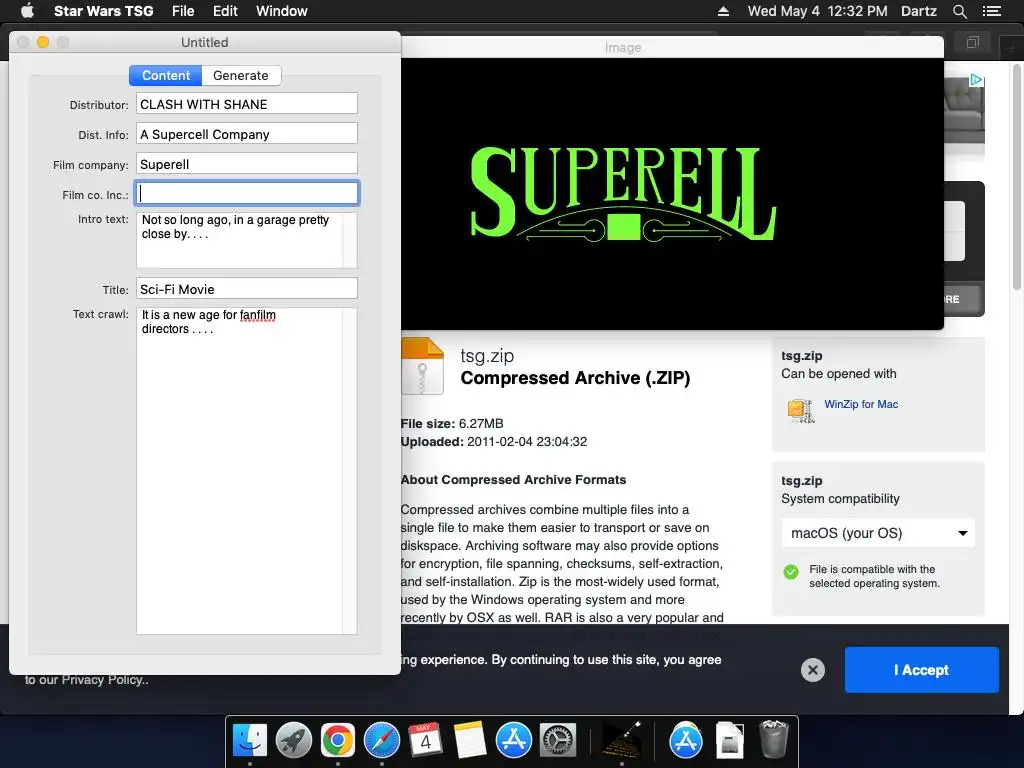The width and height of the screenshot is (1024, 768).
Task: Open Finder from the dock
Action: coord(250,740)
